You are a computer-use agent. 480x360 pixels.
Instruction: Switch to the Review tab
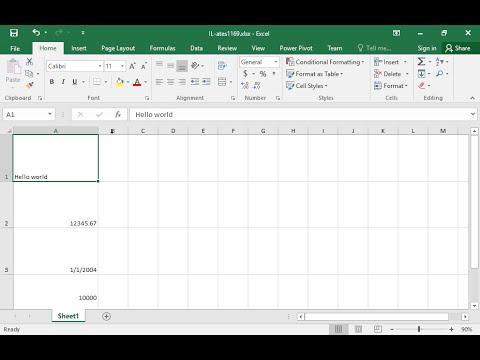tap(227, 48)
